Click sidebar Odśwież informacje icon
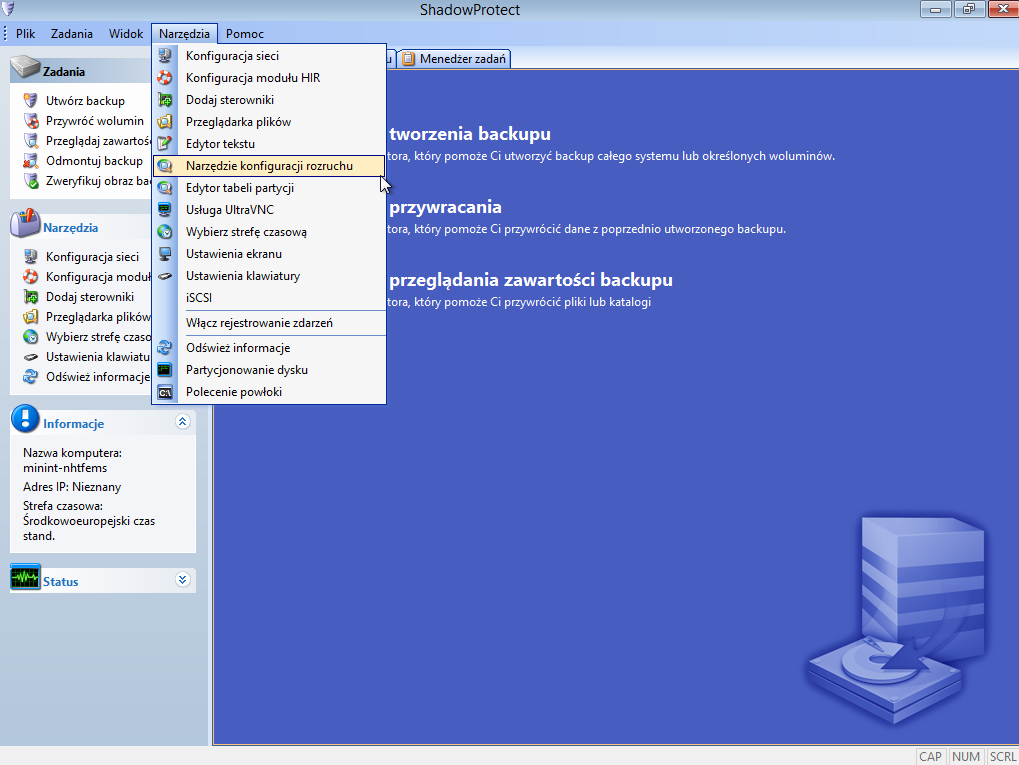The image size is (1019, 765). pos(31,377)
